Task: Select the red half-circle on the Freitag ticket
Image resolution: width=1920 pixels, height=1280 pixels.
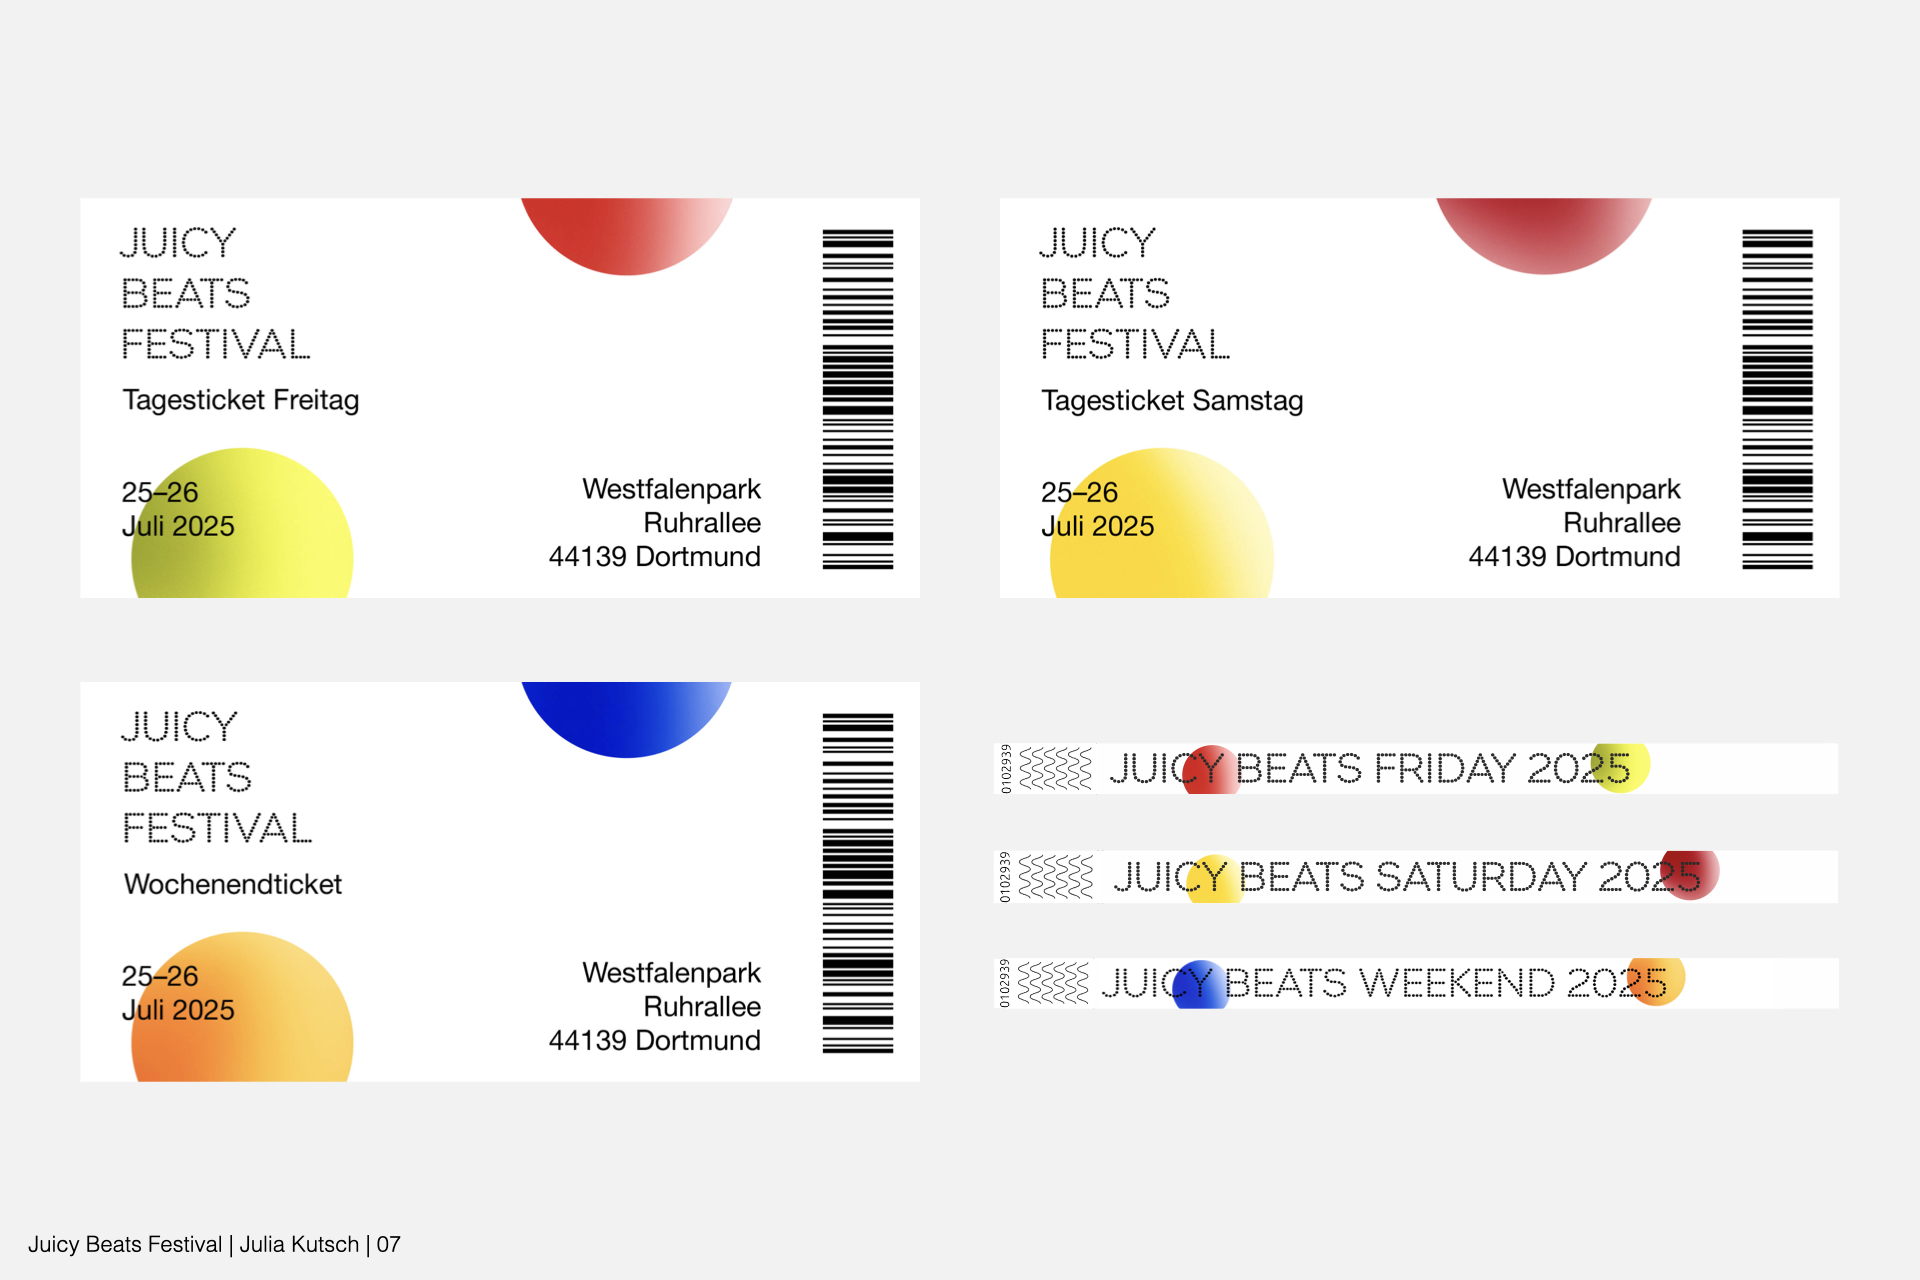Action: [627, 236]
